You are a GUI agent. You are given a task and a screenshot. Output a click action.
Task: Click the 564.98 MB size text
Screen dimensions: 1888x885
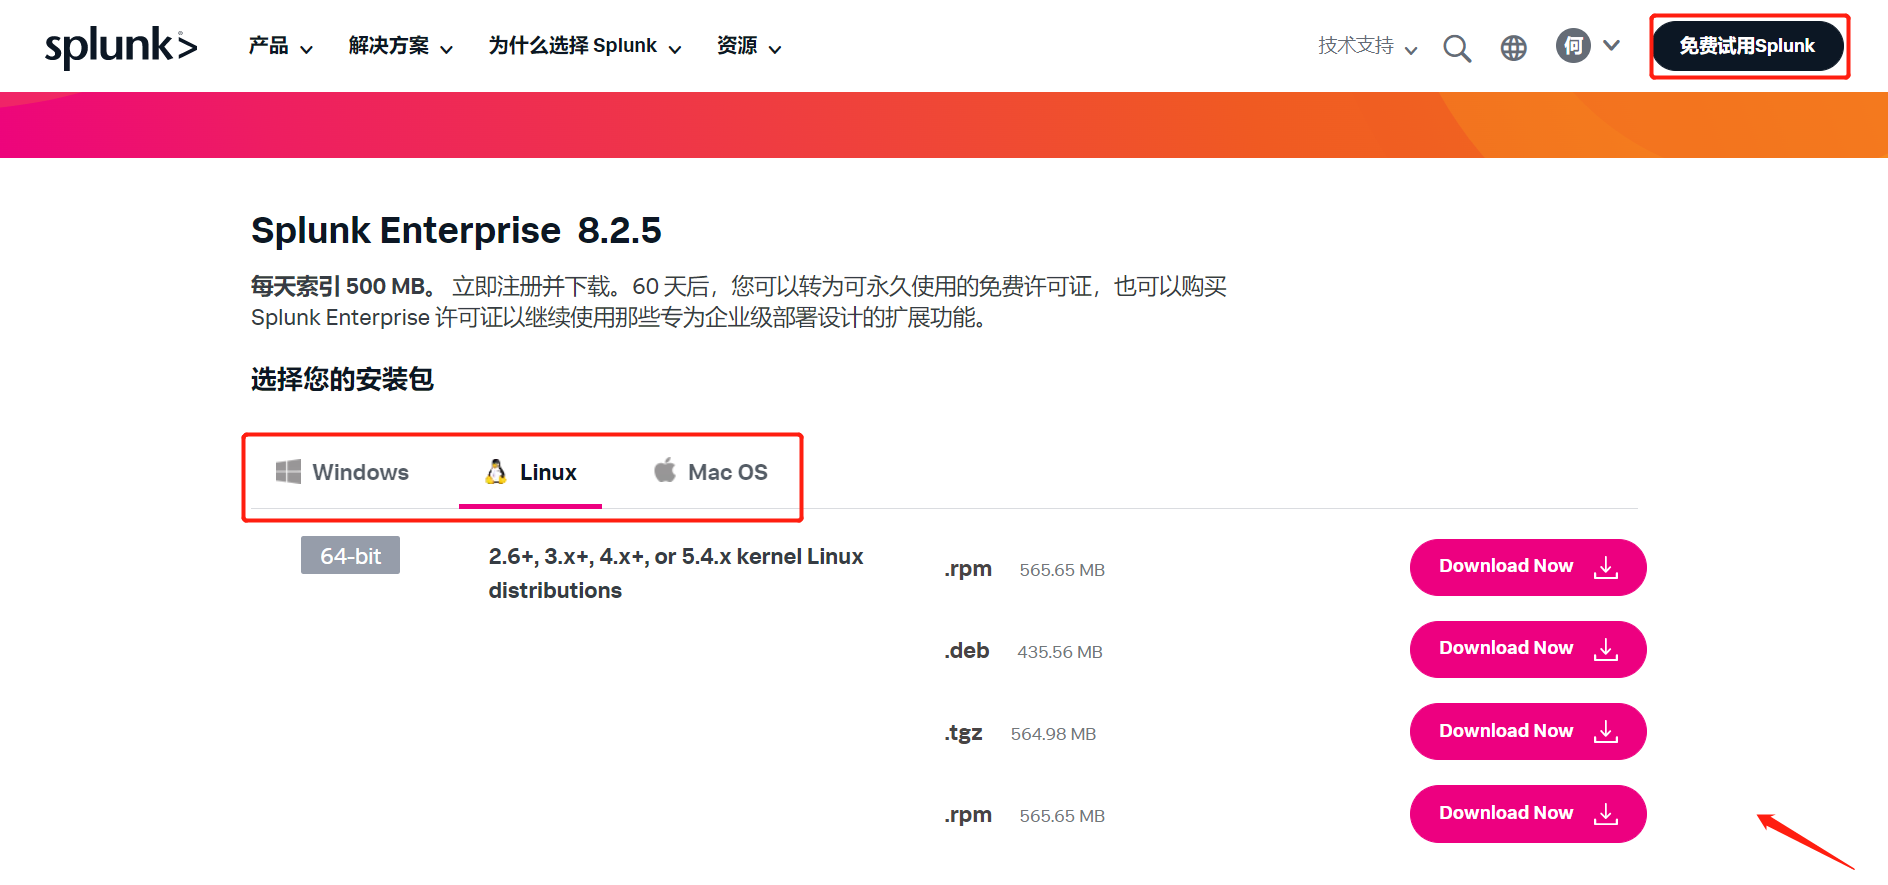coord(1053,734)
